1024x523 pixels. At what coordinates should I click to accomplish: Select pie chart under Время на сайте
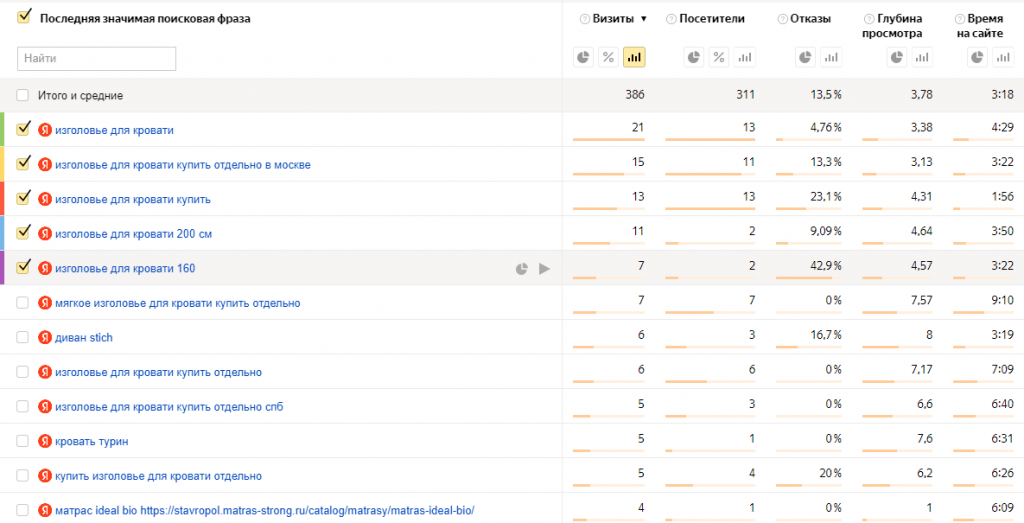pos(977,57)
